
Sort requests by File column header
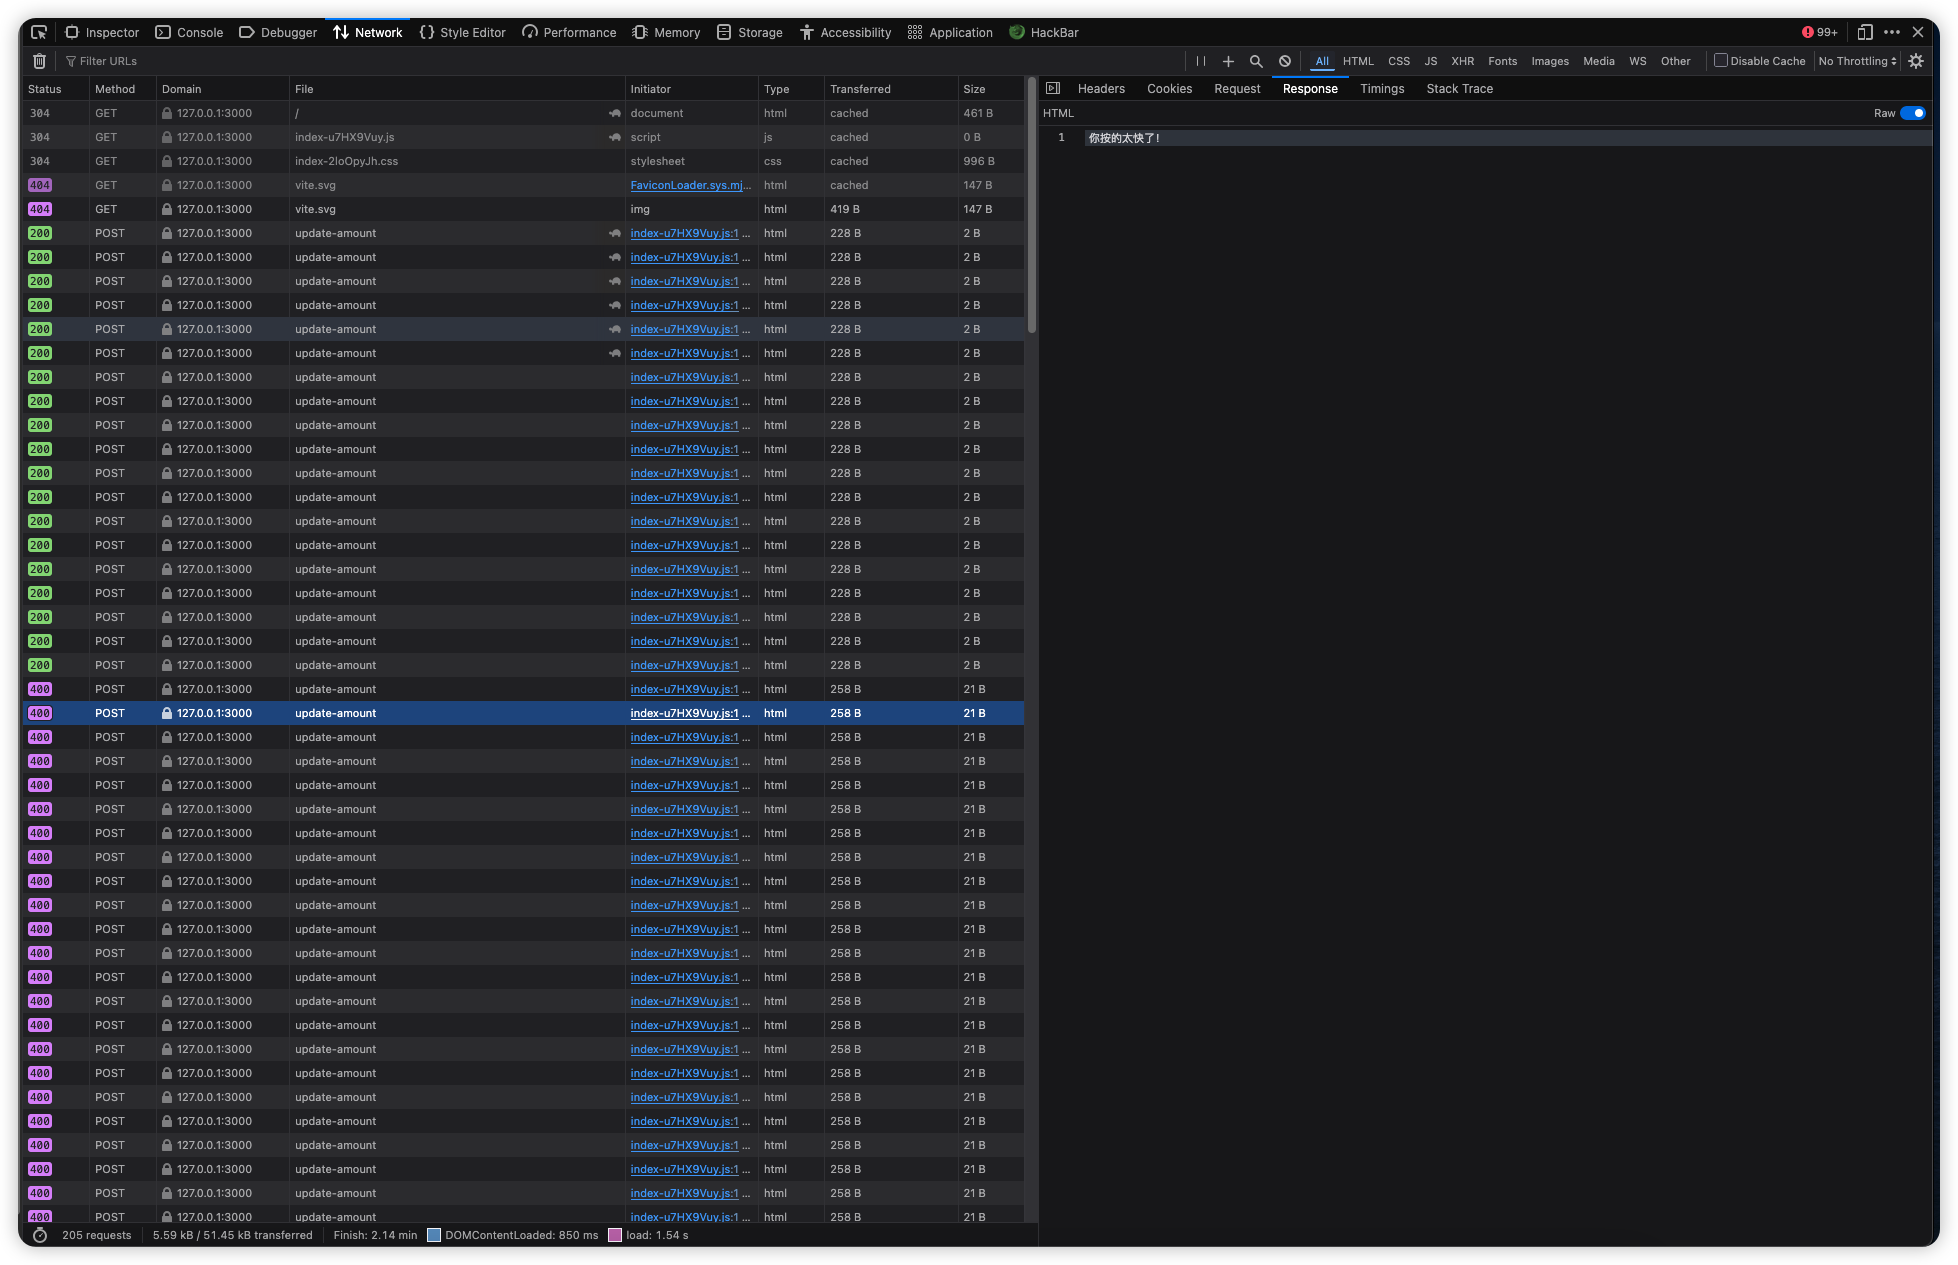click(x=457, y=89)
